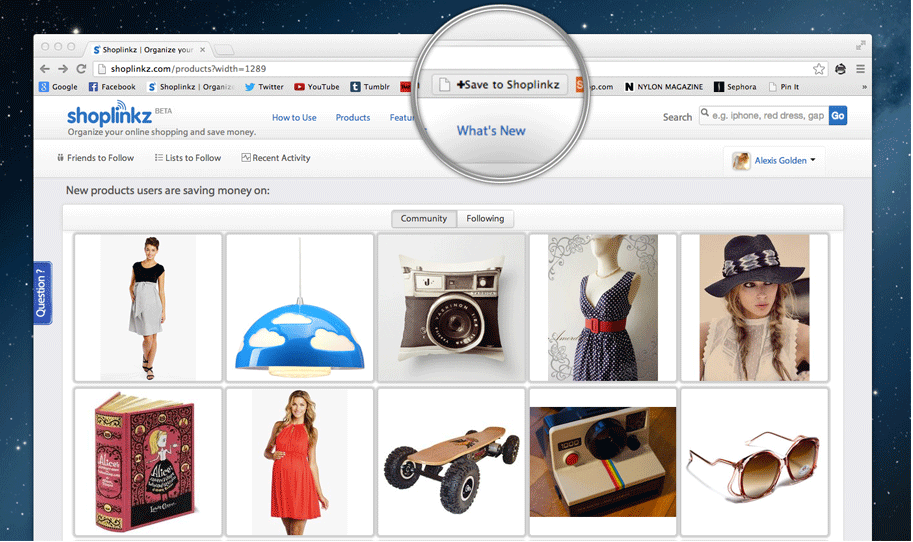The image size is (913, 542).
Task: Open a new browser tab
Action: tap(224, 49)
